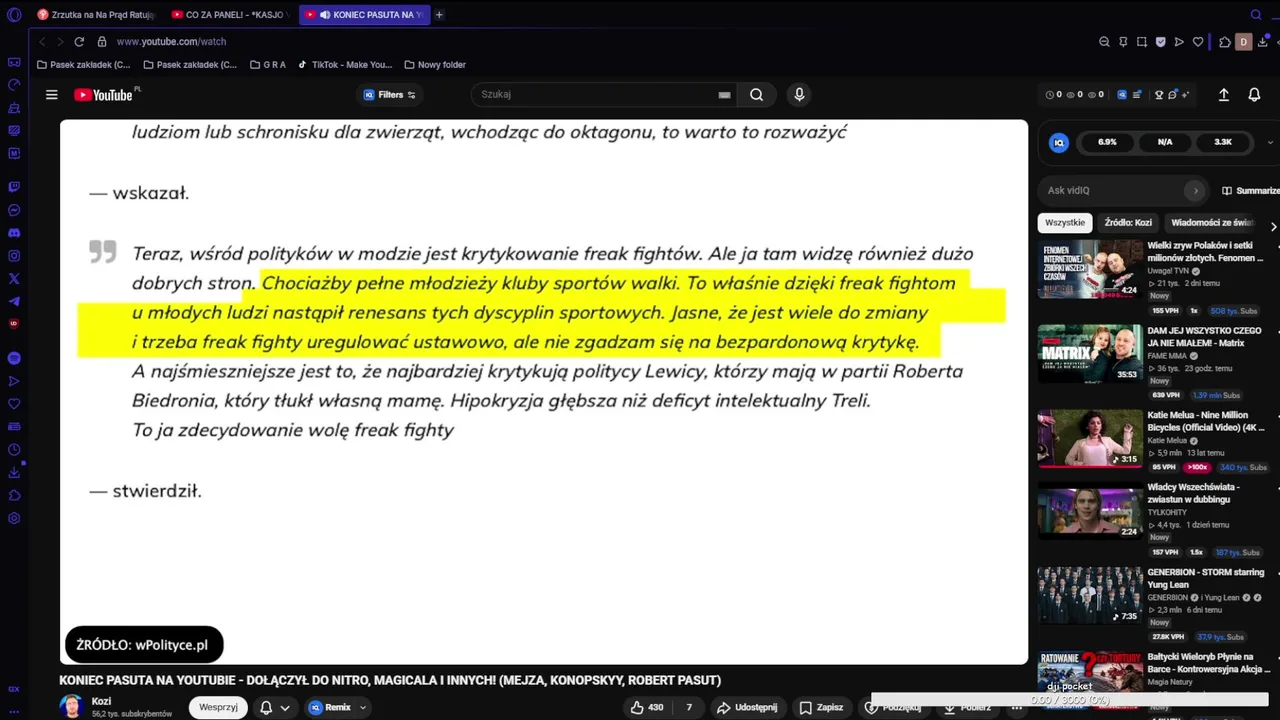Select the Źródło: Kozi chip
Screen dimensions: 1280x720
point(1128,223)
